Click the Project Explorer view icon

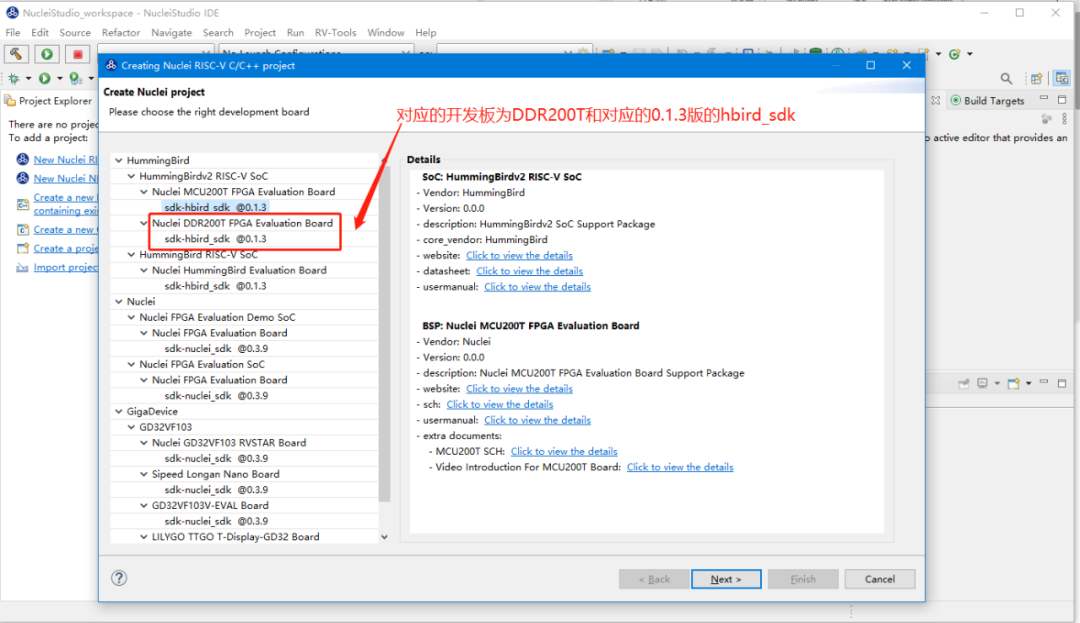[x=10, y=101]
